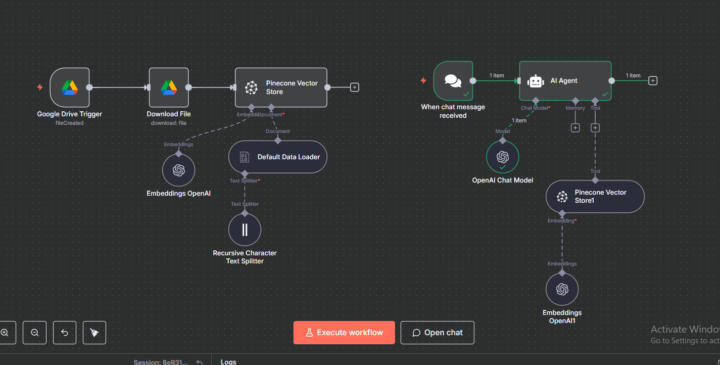Viewport: 720px width, 365px height.
Task: Click the tidy up workflow button
Action: pos(94,332)
